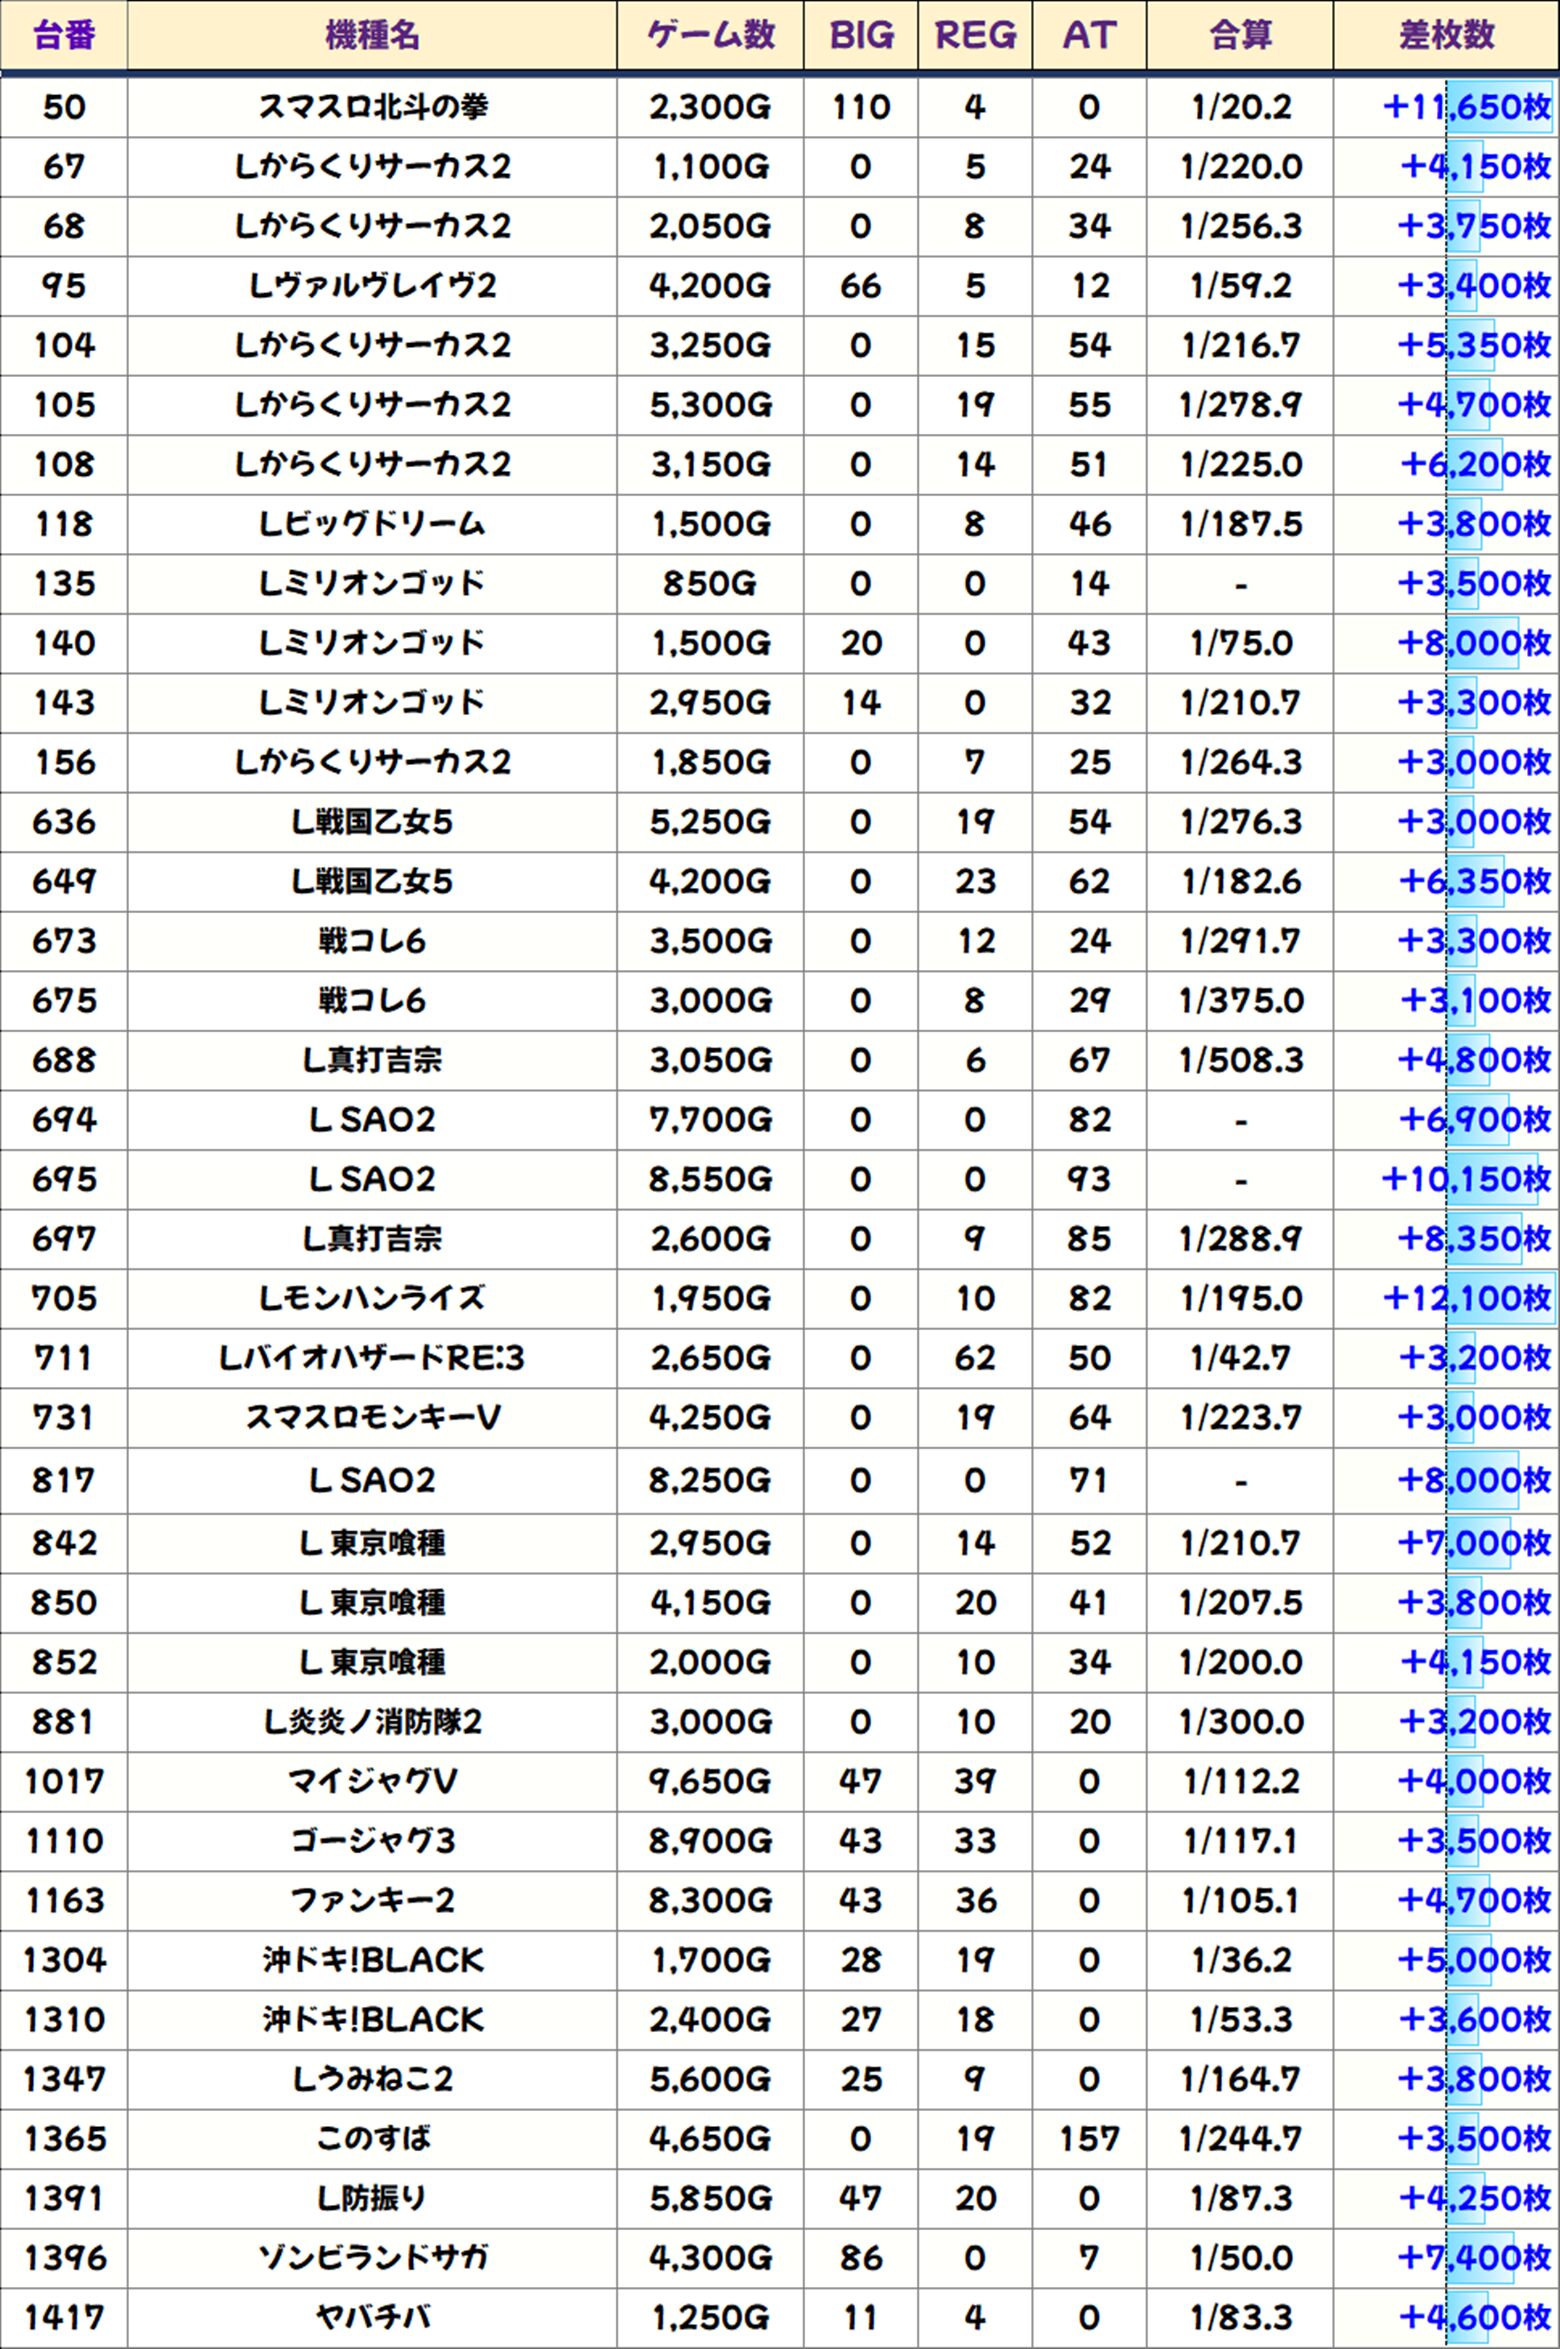
Task: Select the AT column header
Action: click(1089, 36)
